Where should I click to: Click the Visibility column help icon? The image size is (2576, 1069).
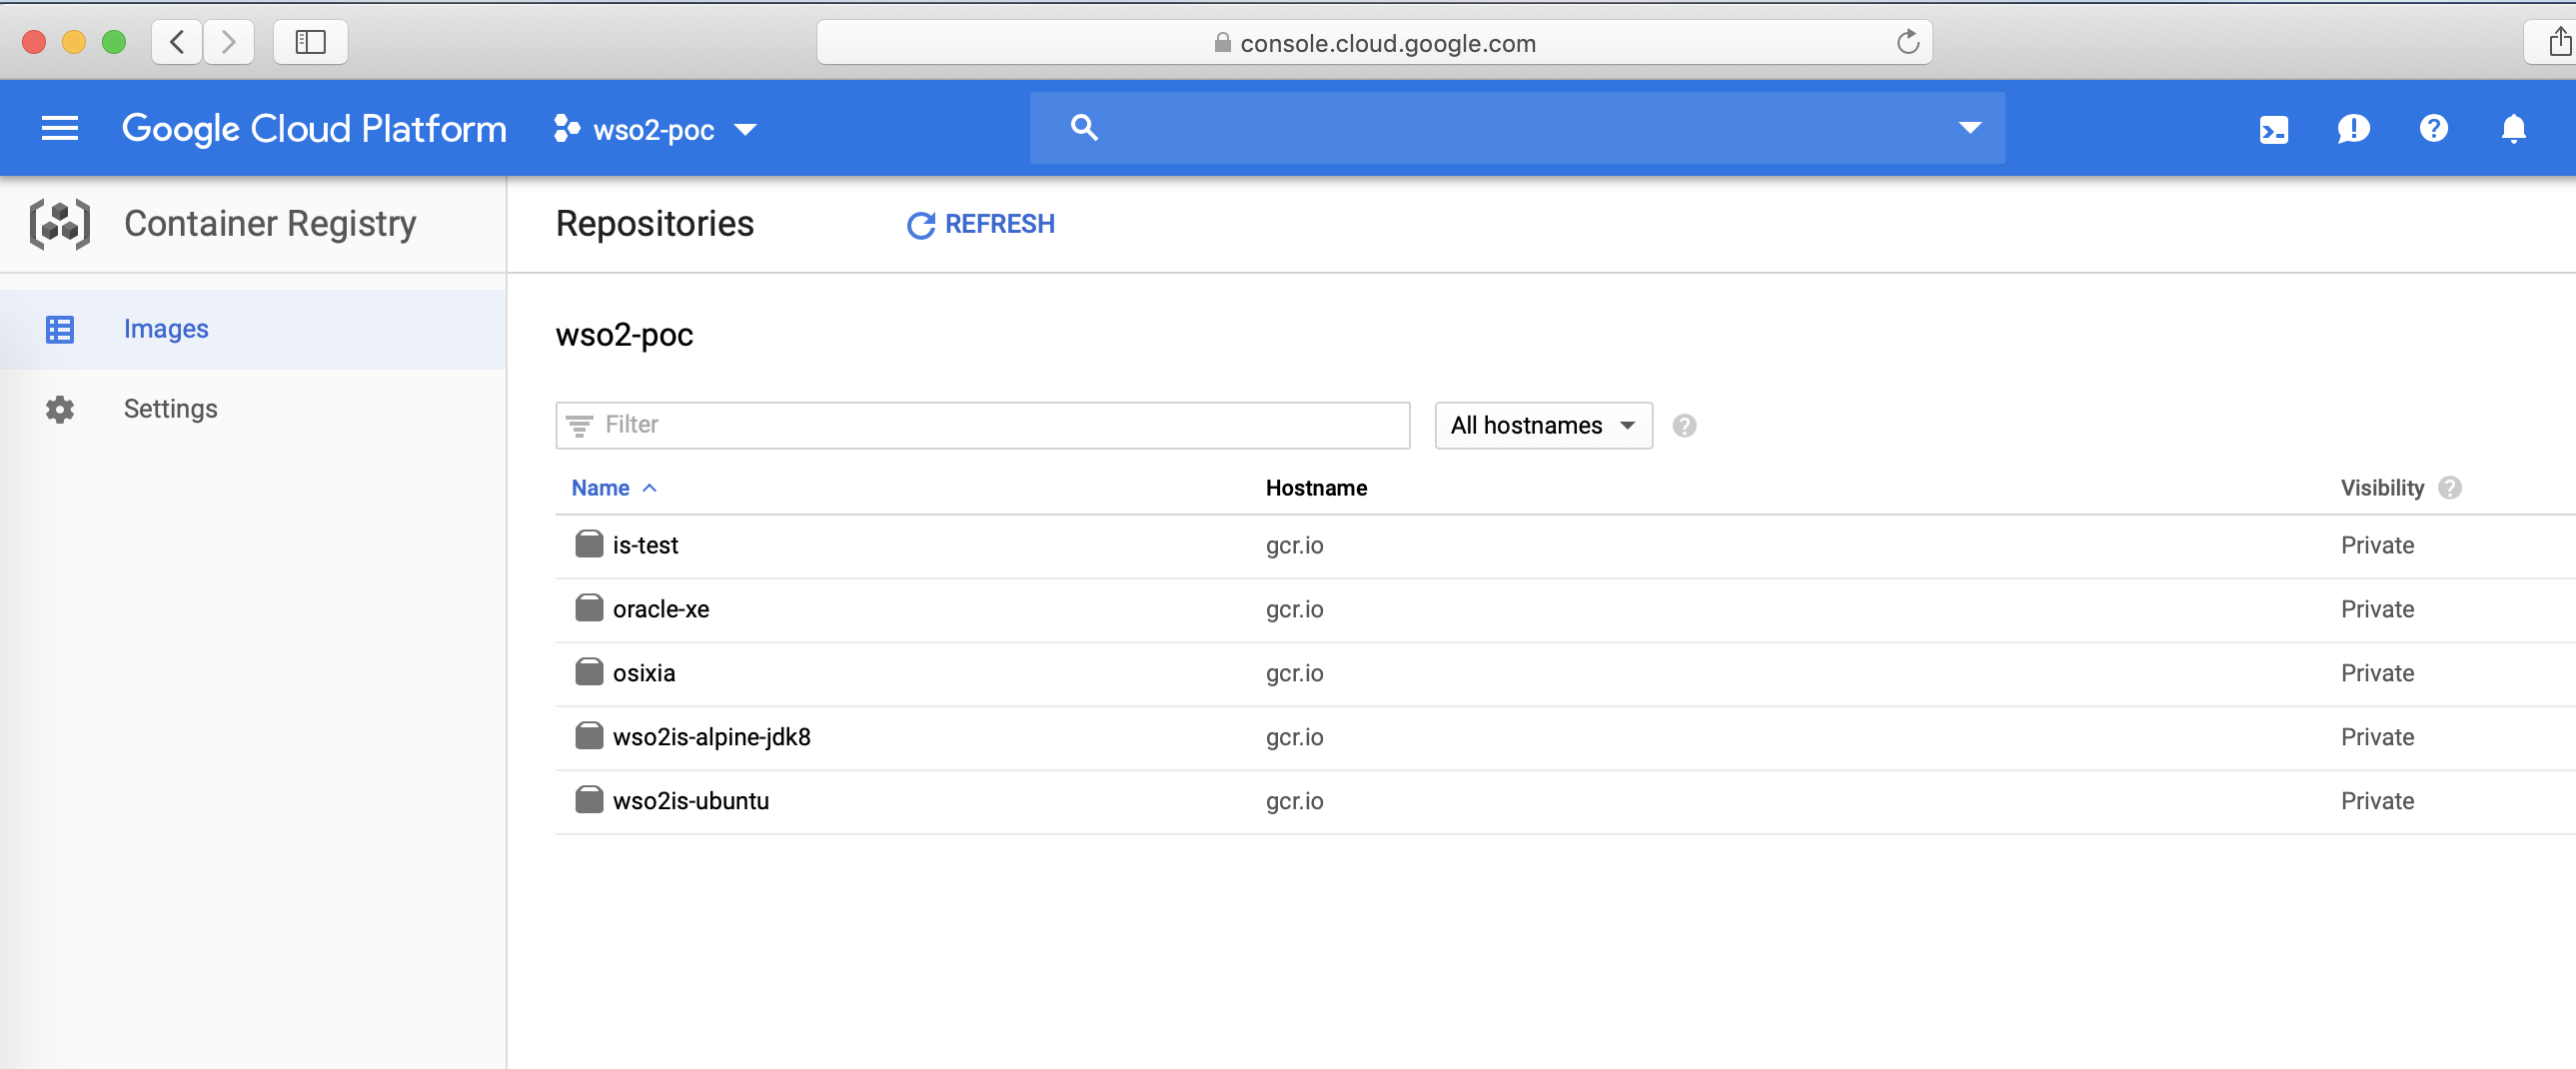pyautogui.click(x=2450, y=488)
